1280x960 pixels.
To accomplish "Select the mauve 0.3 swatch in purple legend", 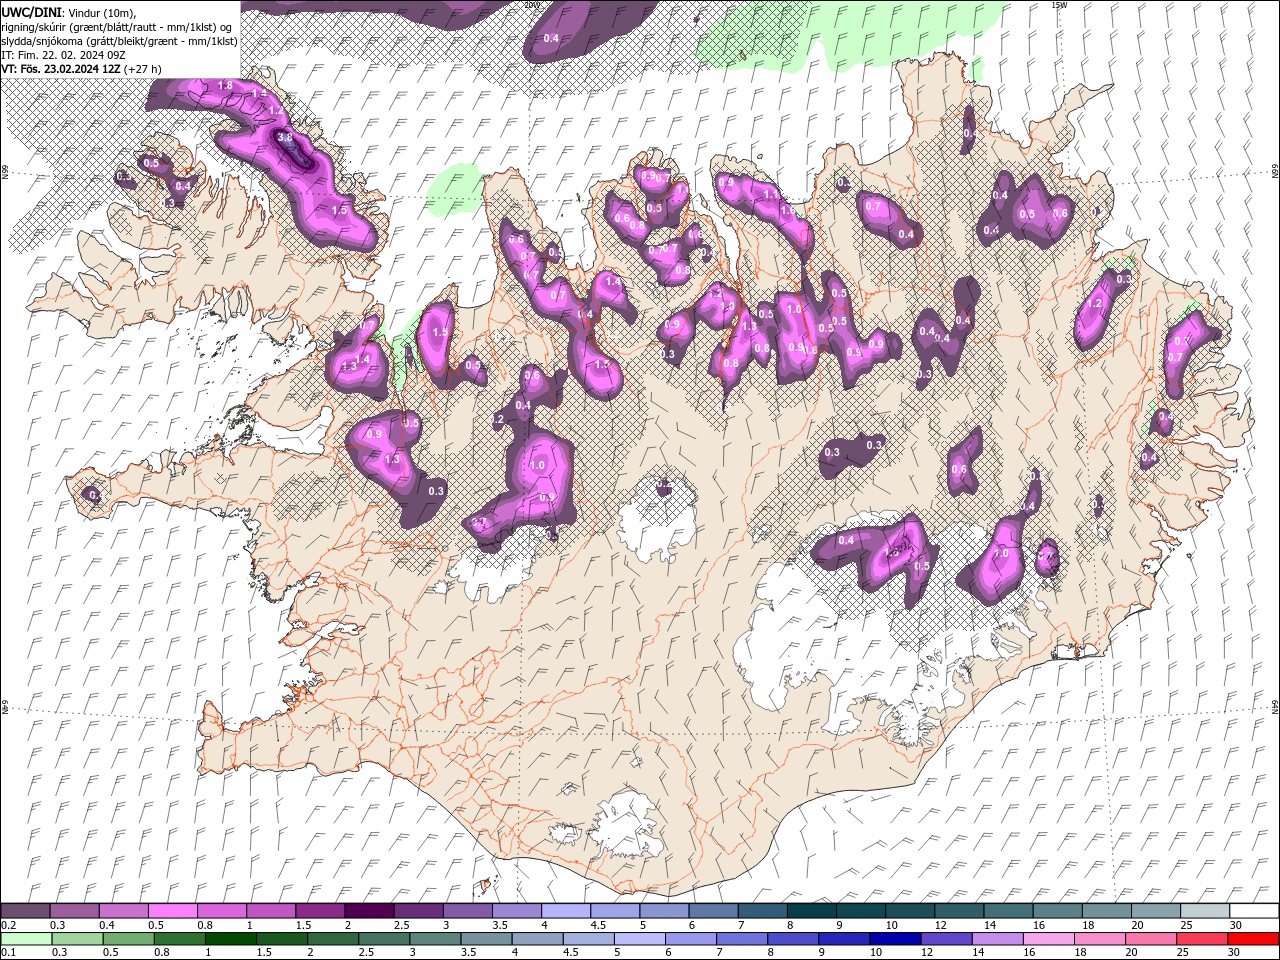I will [x=74, y=910].
